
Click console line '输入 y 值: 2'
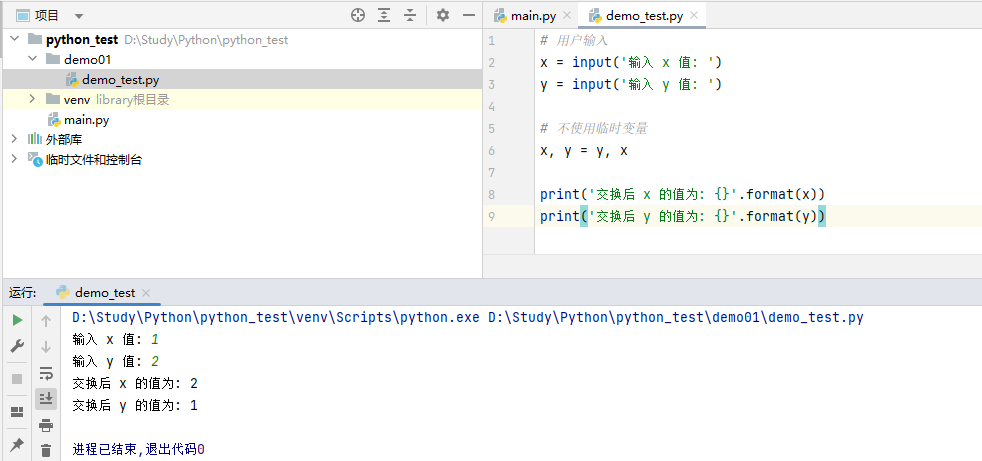pyautogui.click(x=116, y=361)
